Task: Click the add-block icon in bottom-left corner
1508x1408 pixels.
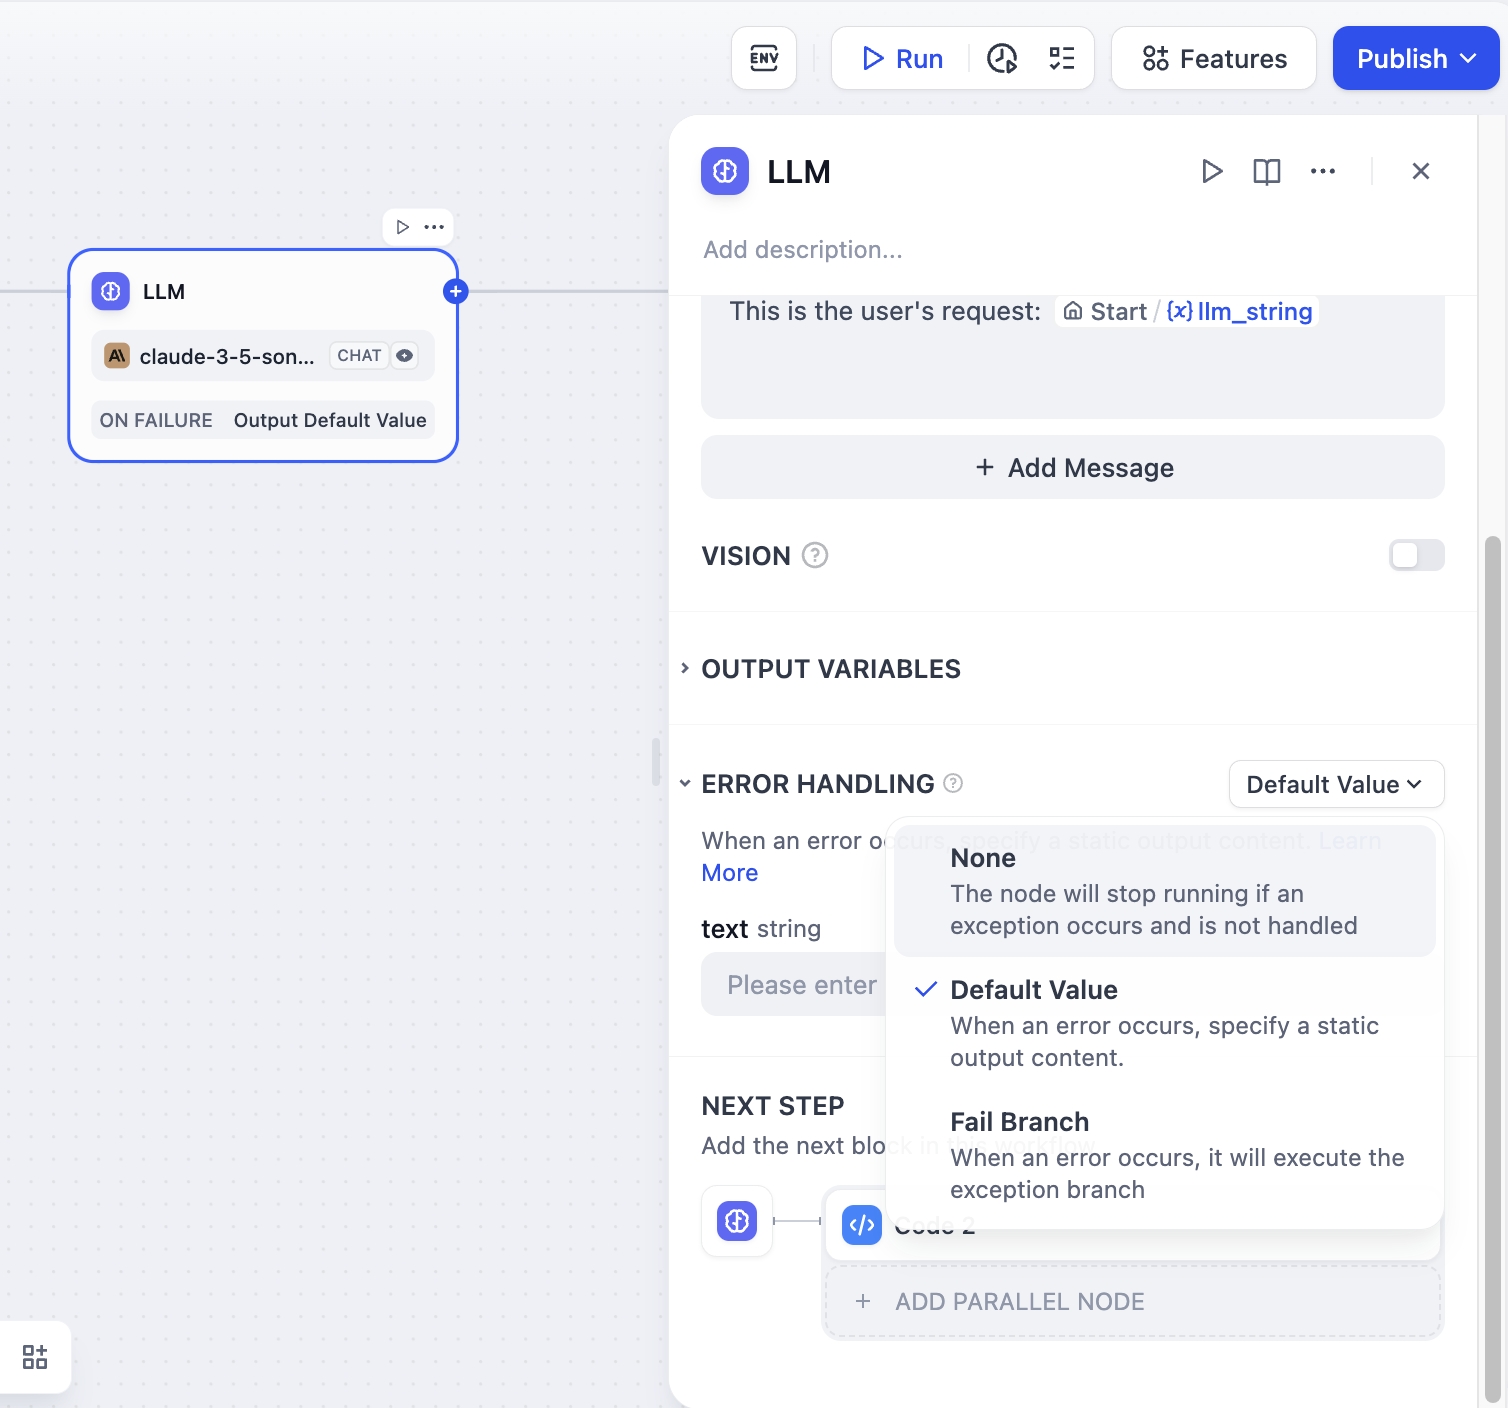Action: 35,1357
